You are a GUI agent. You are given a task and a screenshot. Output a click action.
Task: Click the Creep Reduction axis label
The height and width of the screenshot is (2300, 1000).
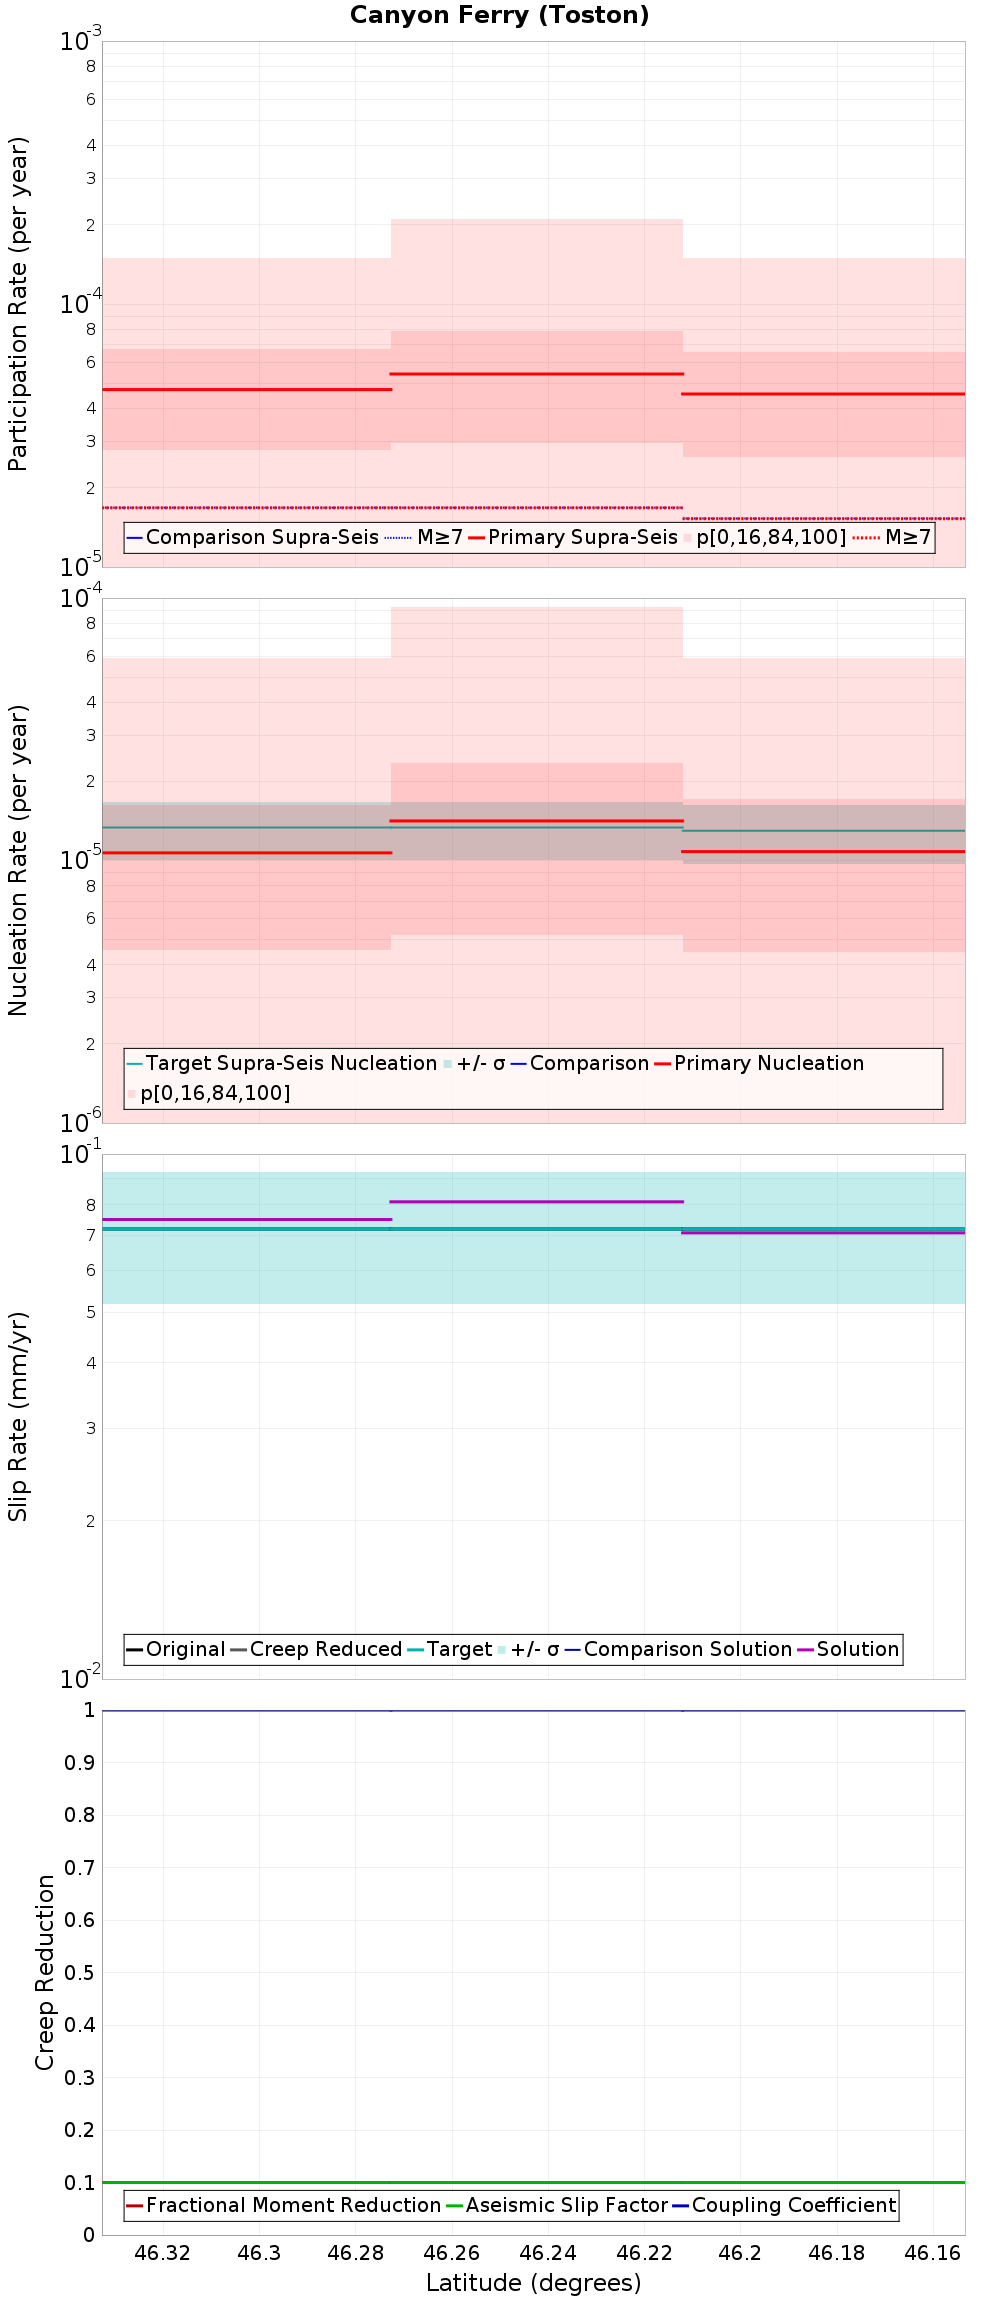44,1972
